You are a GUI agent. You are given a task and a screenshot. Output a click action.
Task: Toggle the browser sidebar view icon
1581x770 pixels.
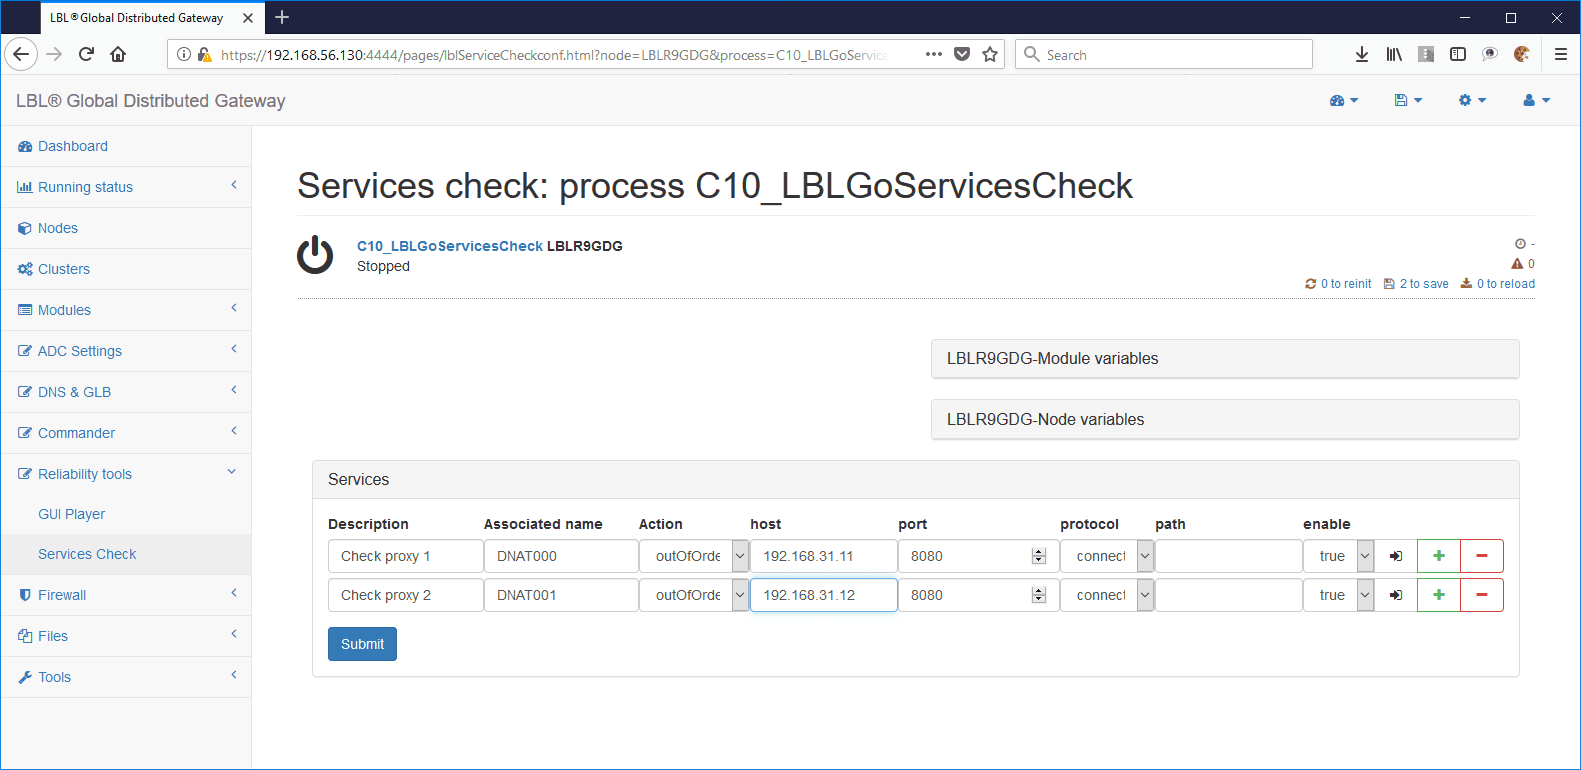(1458, 54)
